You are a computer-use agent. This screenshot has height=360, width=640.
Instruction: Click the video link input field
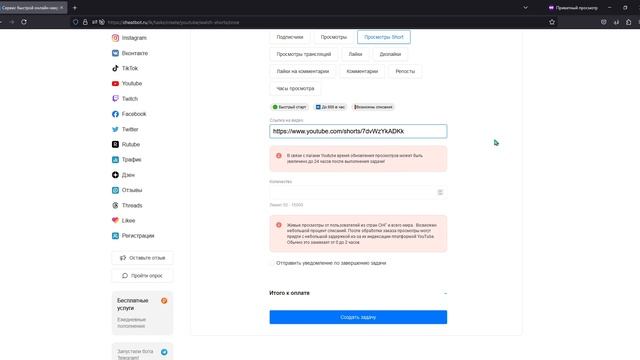(x=358, y=131)
